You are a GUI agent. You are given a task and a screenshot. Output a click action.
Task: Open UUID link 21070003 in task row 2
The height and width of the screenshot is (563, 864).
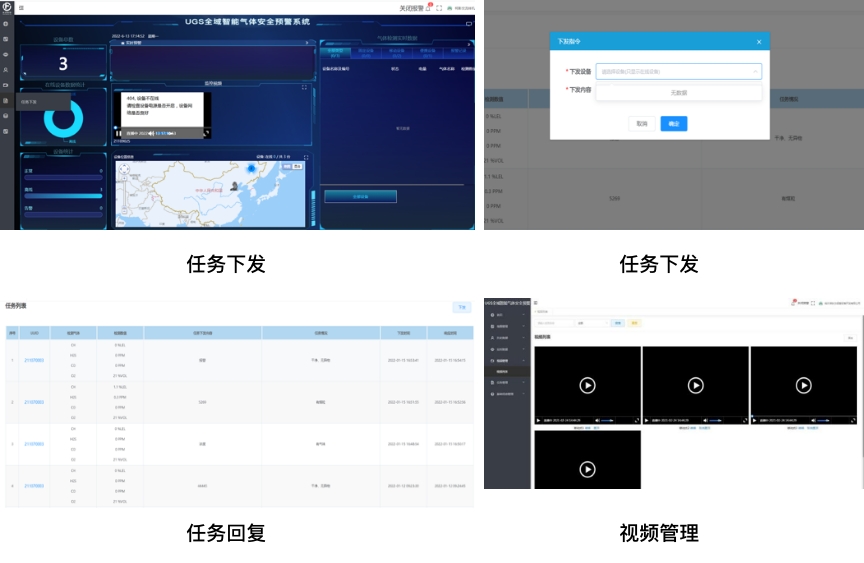pyautogui.click(x=34, y=402)
